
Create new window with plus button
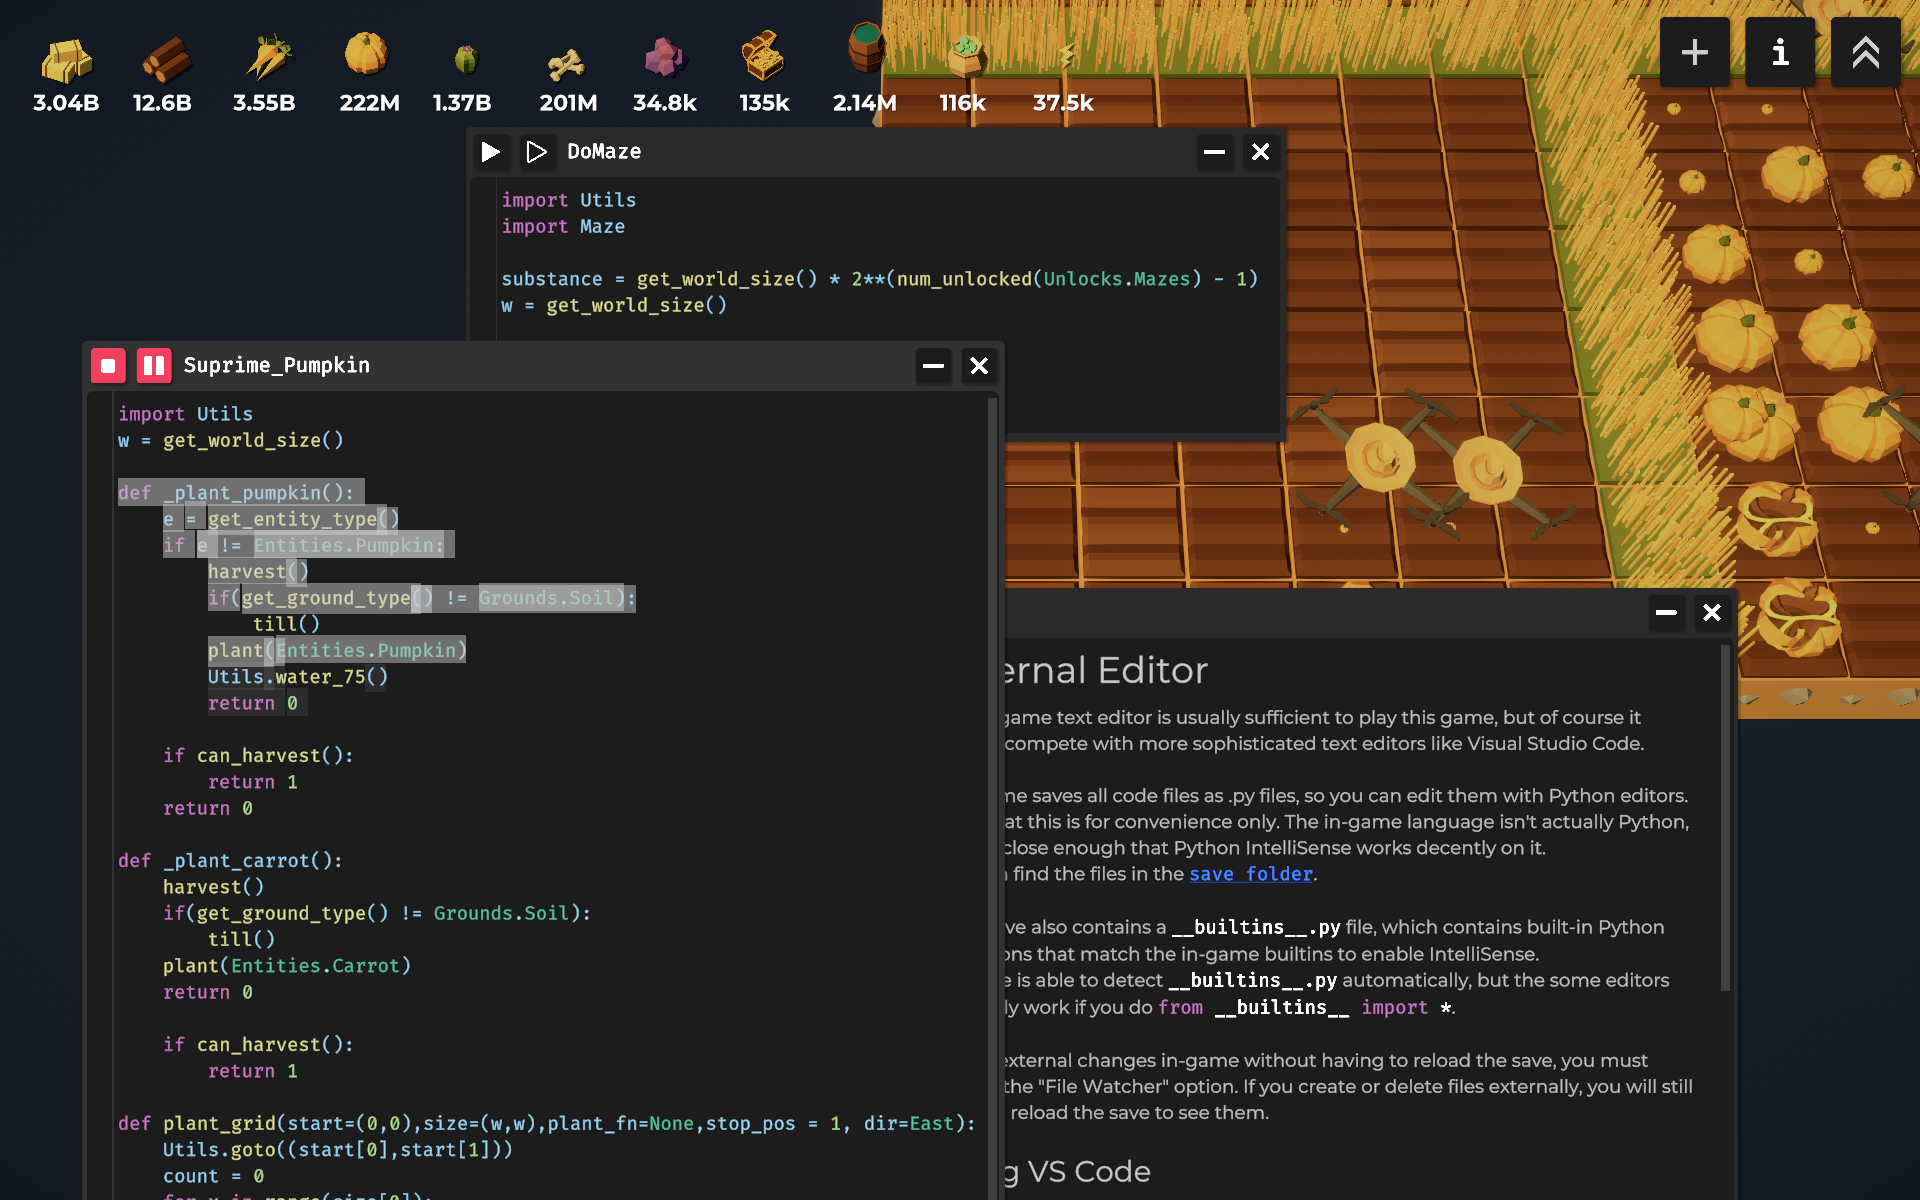pyautogui.click(x=1694, y=52)
